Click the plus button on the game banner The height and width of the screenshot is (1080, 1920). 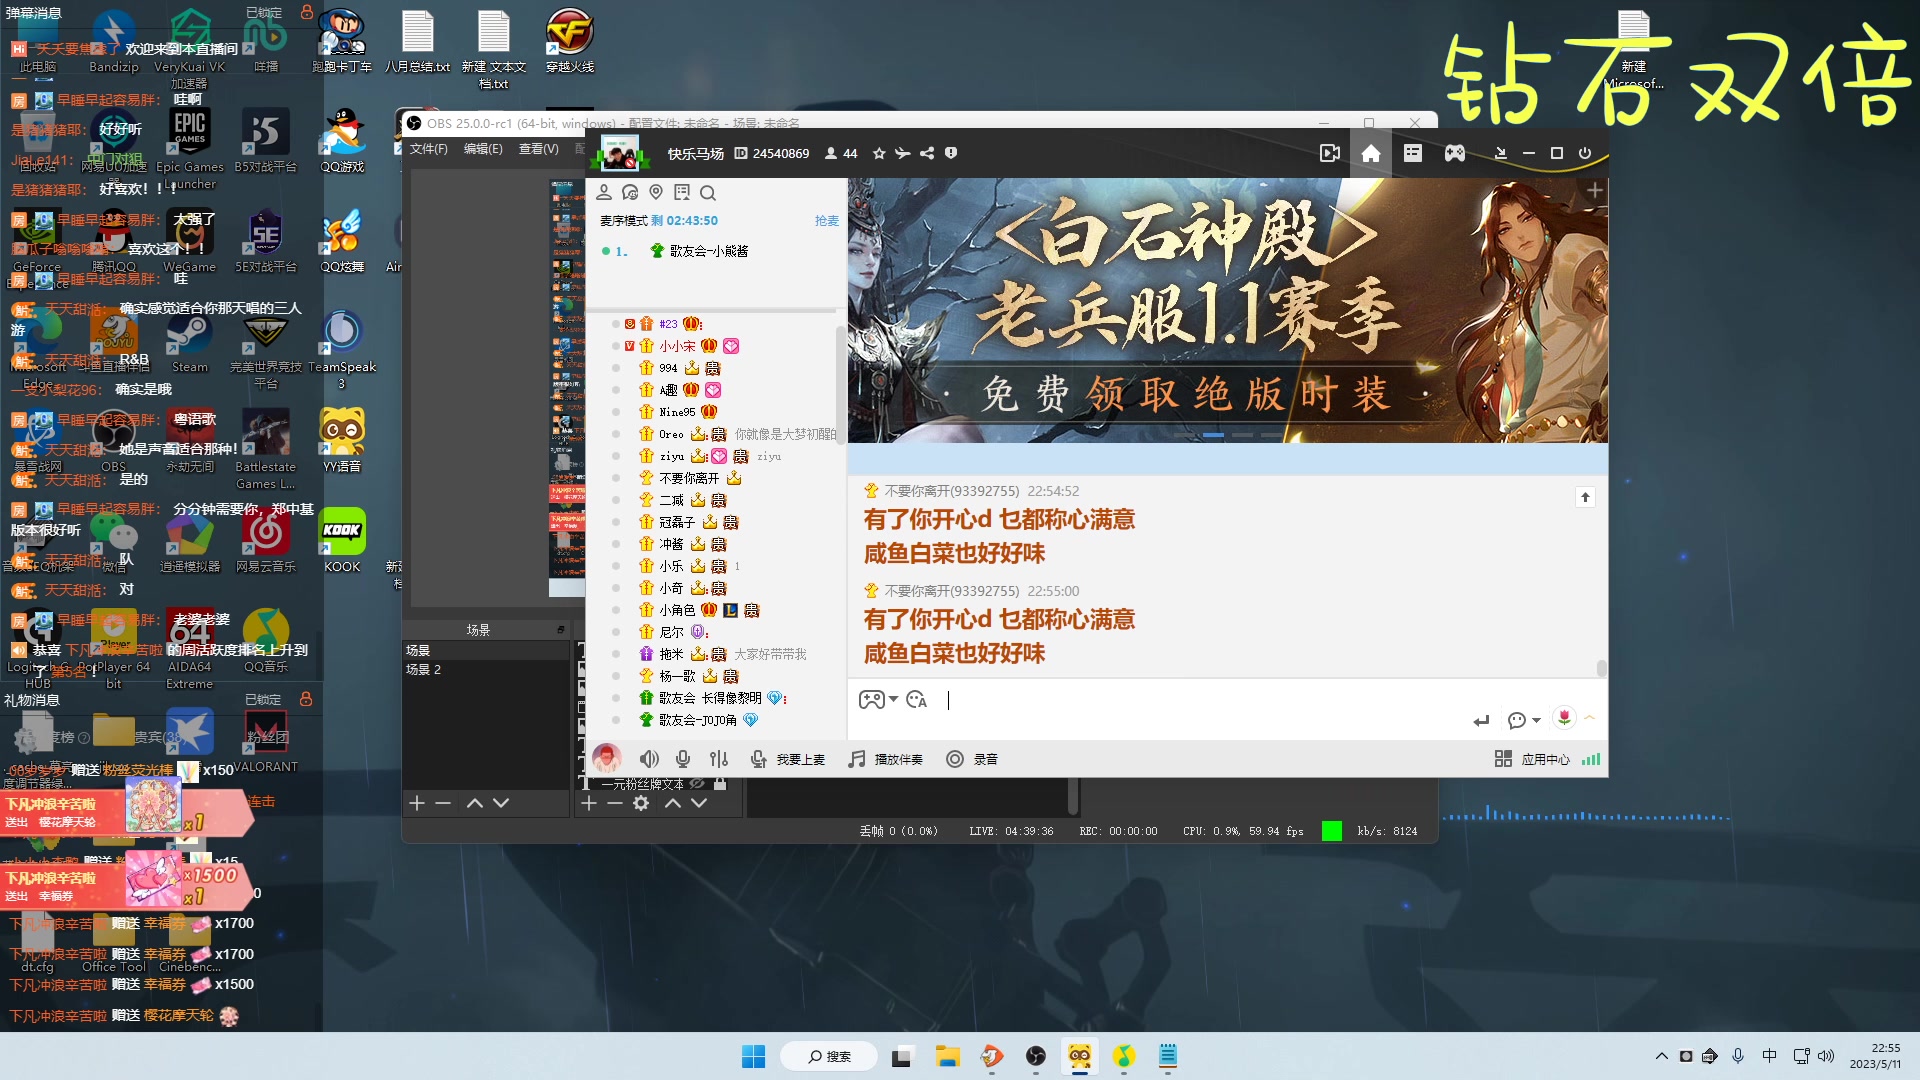pos(1594,190)
